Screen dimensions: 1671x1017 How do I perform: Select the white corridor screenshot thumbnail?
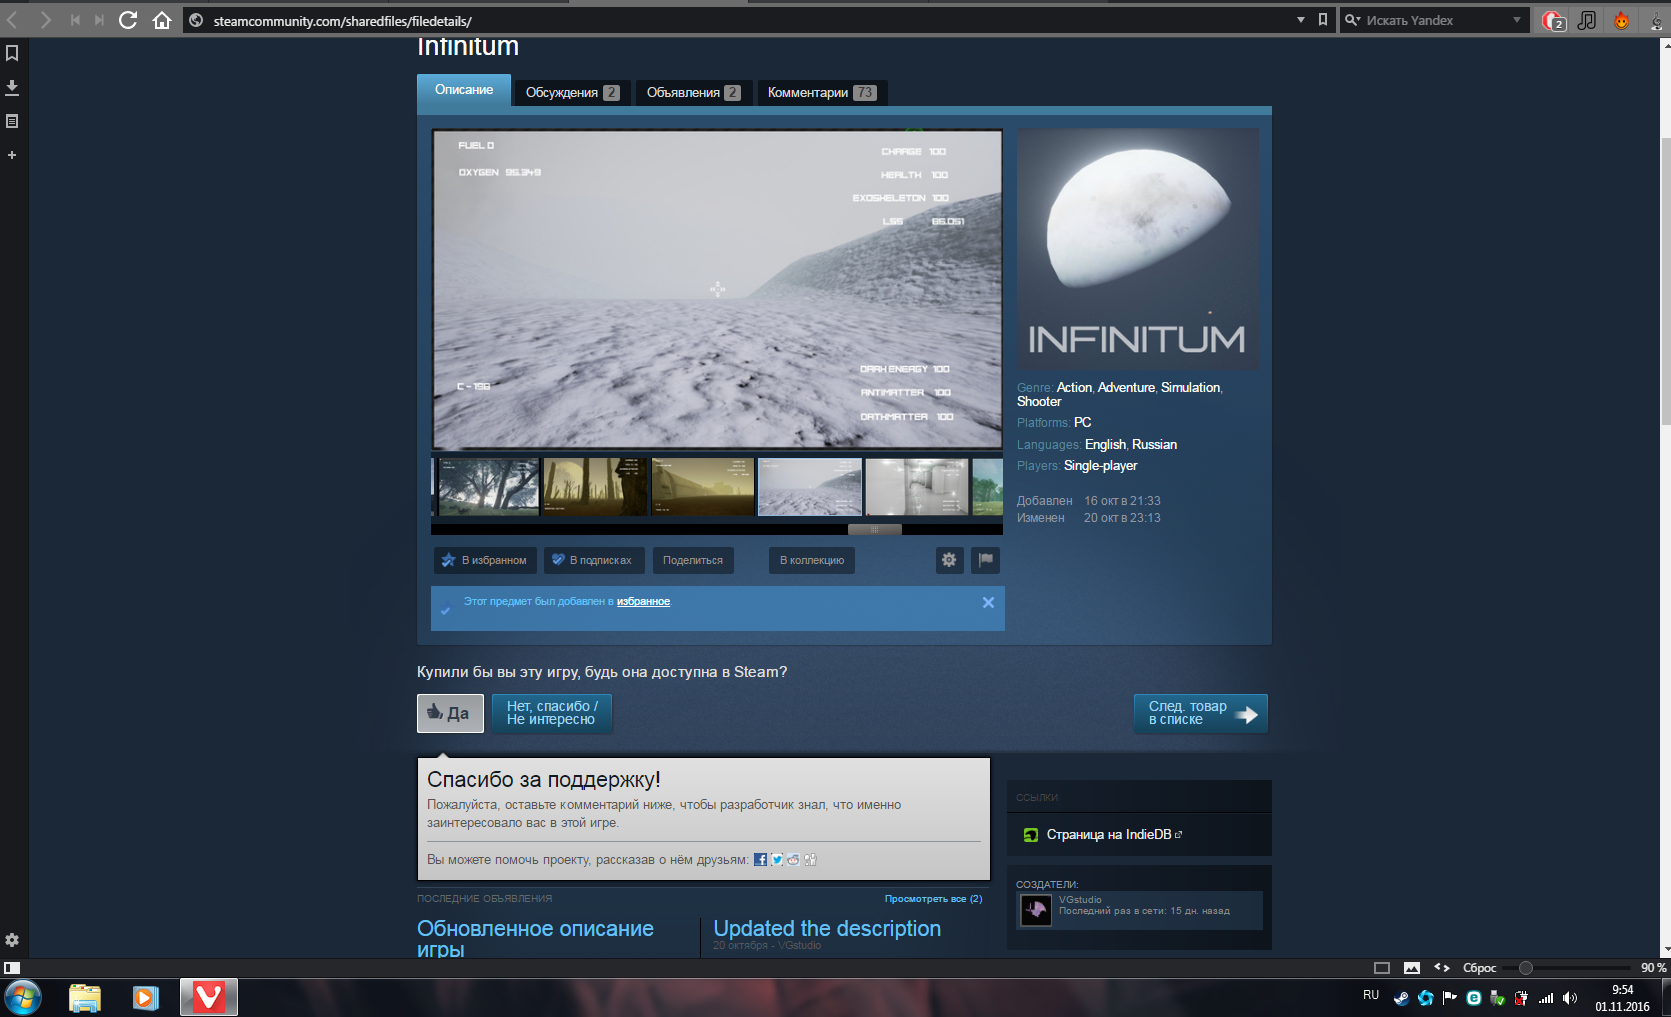click(x=917, y=487)
